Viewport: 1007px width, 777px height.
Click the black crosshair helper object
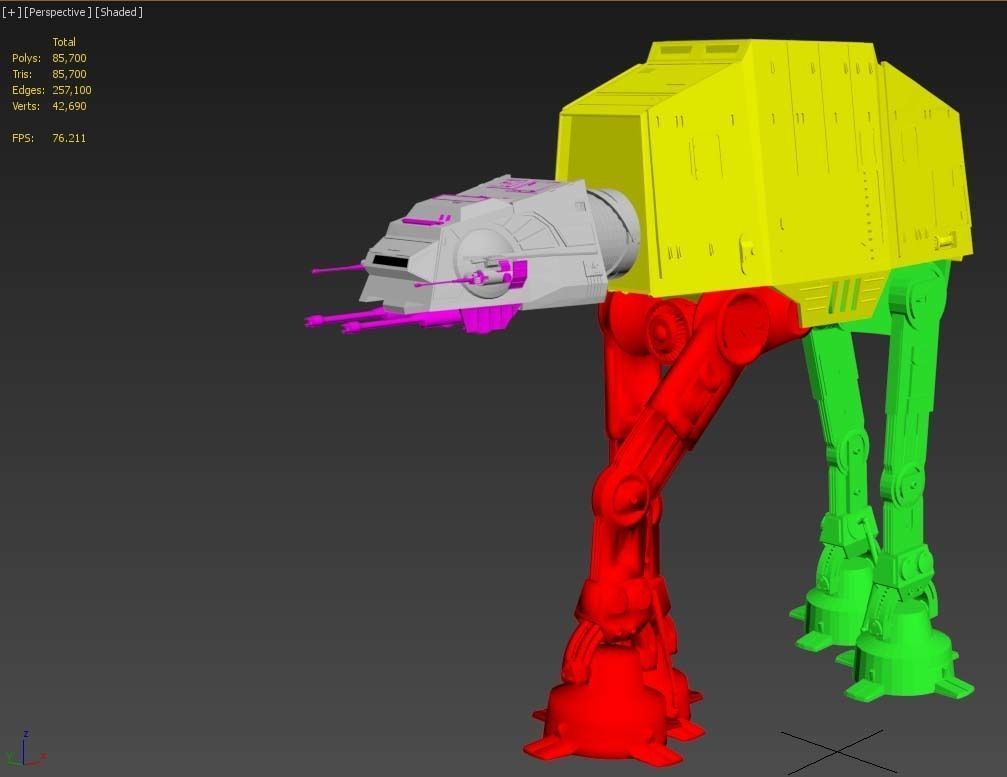coord(837,751)
